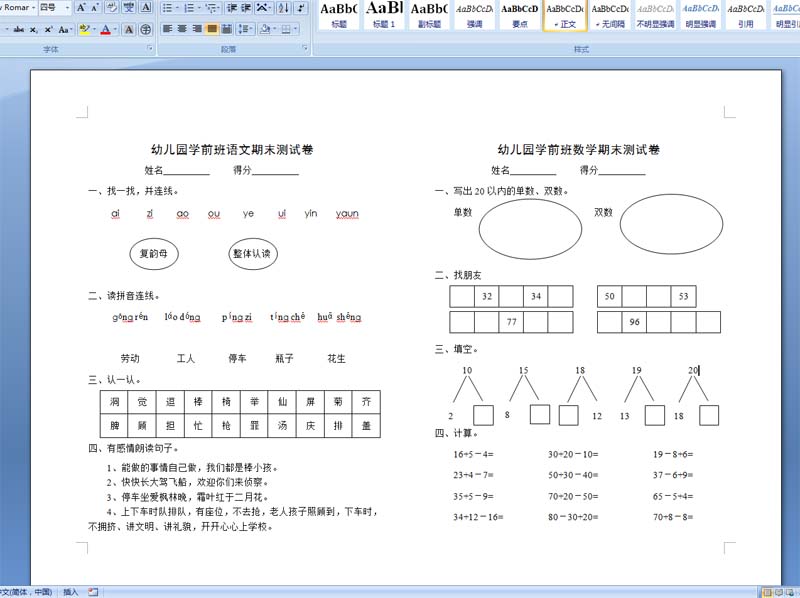Toggle 插入 insert mode in the status bar

[x=70, y=592]
